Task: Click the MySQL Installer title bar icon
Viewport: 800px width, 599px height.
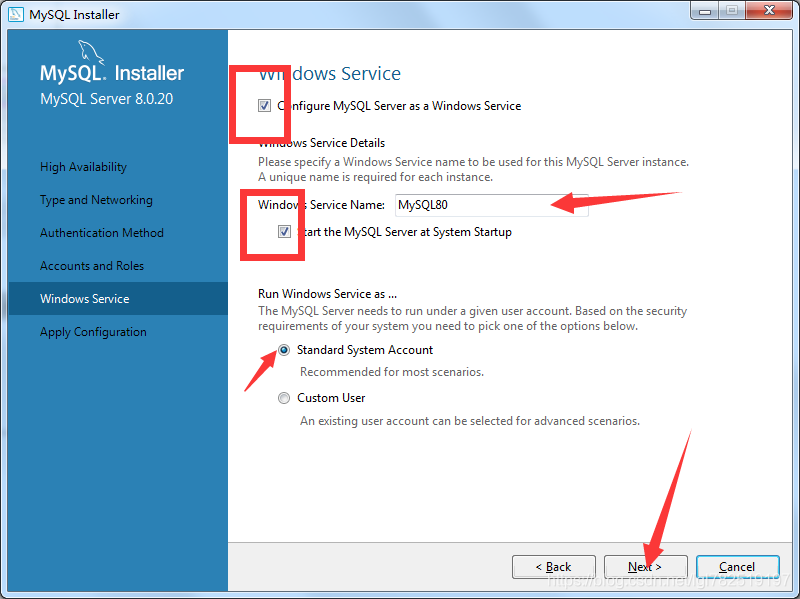Action: click(x=16, y=14)
